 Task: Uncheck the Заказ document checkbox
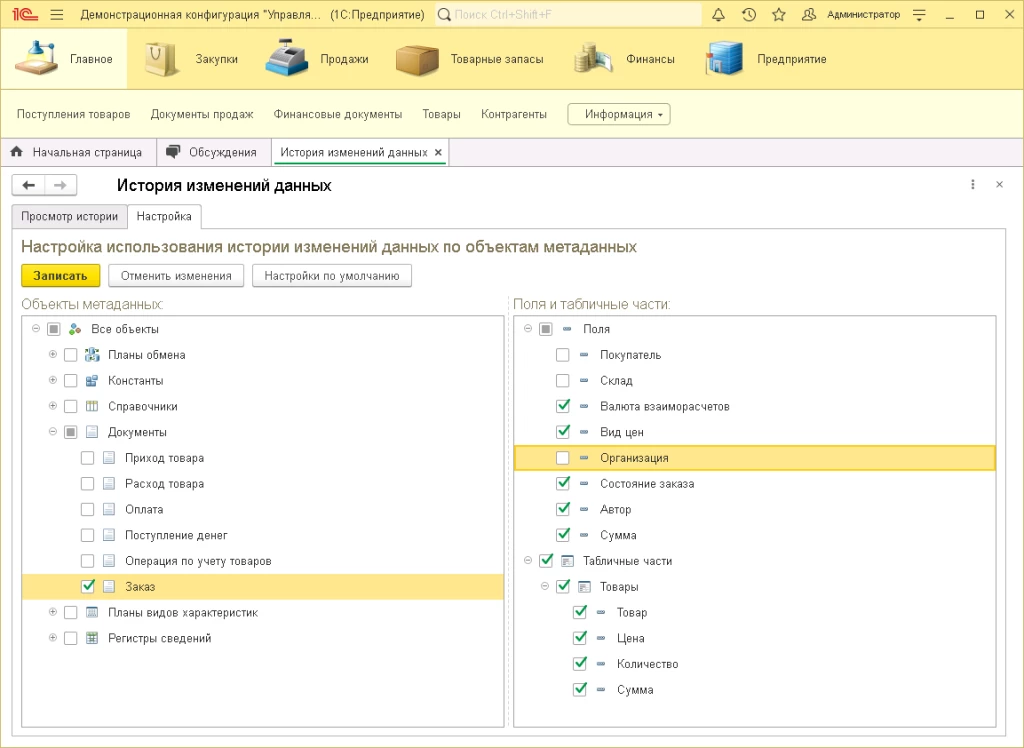(x=88, y=587)
